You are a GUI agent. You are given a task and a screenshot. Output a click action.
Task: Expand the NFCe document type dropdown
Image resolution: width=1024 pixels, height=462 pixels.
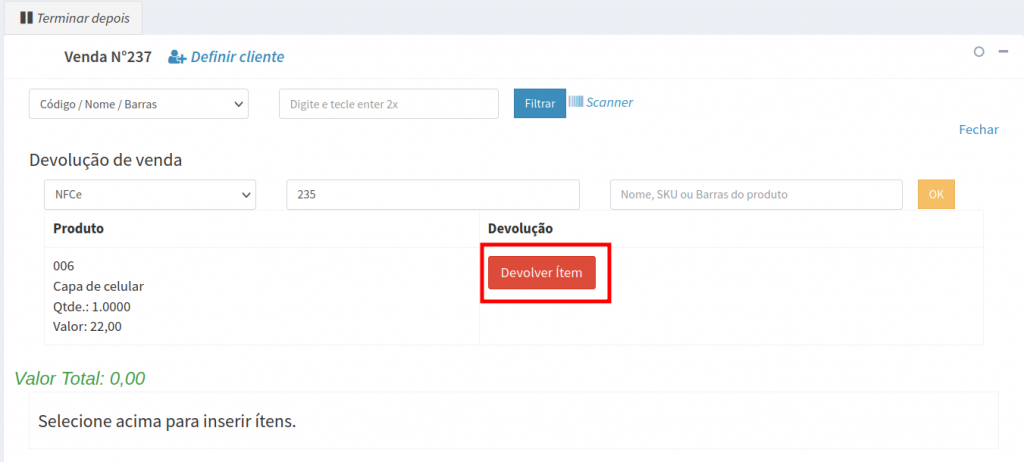[x=150, y=194]
